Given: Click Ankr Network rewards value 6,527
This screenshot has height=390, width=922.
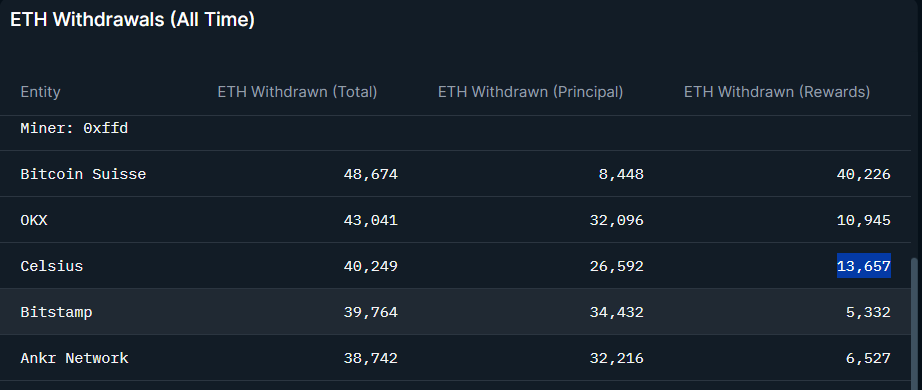Looking at the screenshot, I should [x=868, y=358].
